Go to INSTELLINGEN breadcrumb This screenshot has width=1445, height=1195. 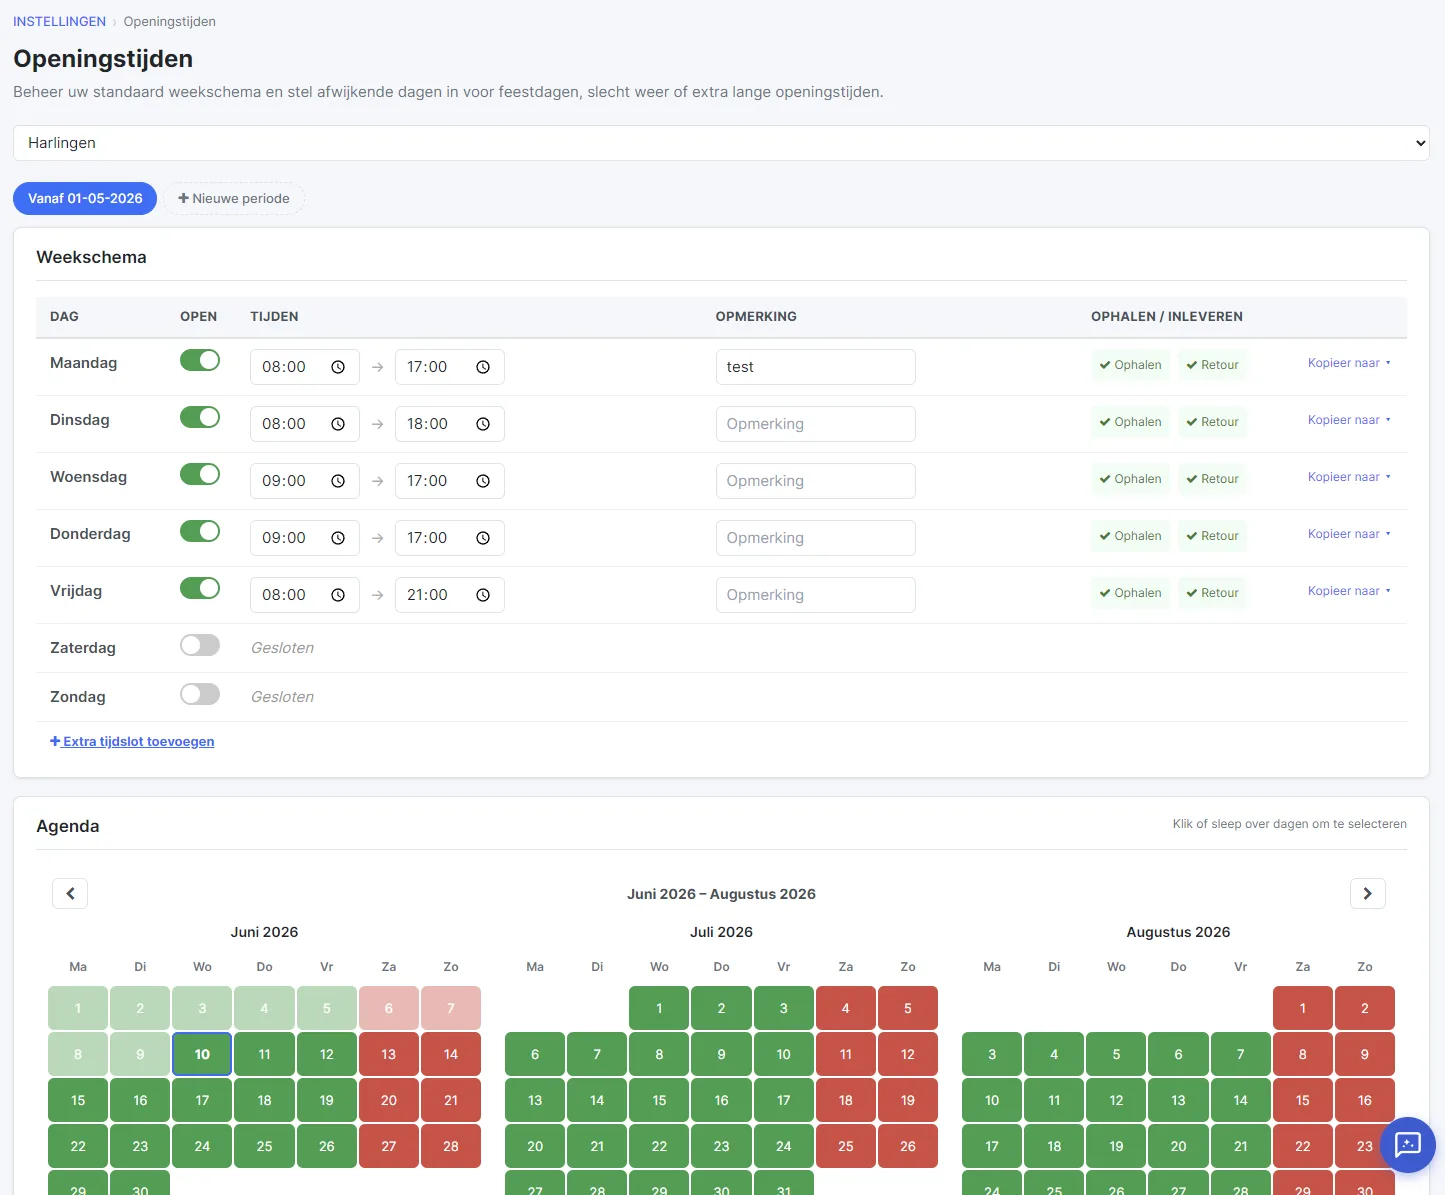coord(59,21)
